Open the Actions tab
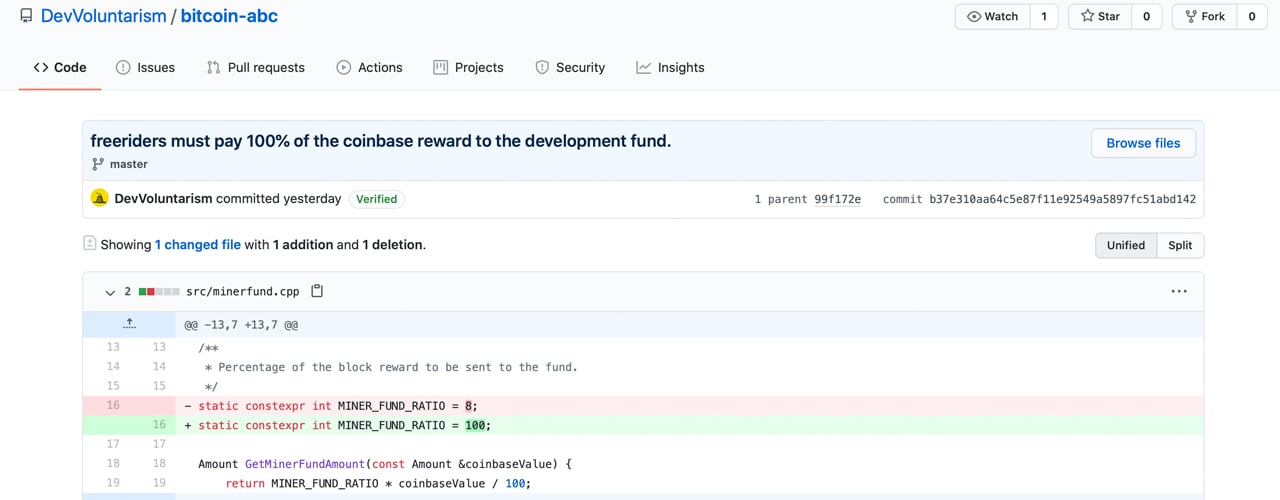Viewport: 1280px width, 500px height. coord(369,67)
